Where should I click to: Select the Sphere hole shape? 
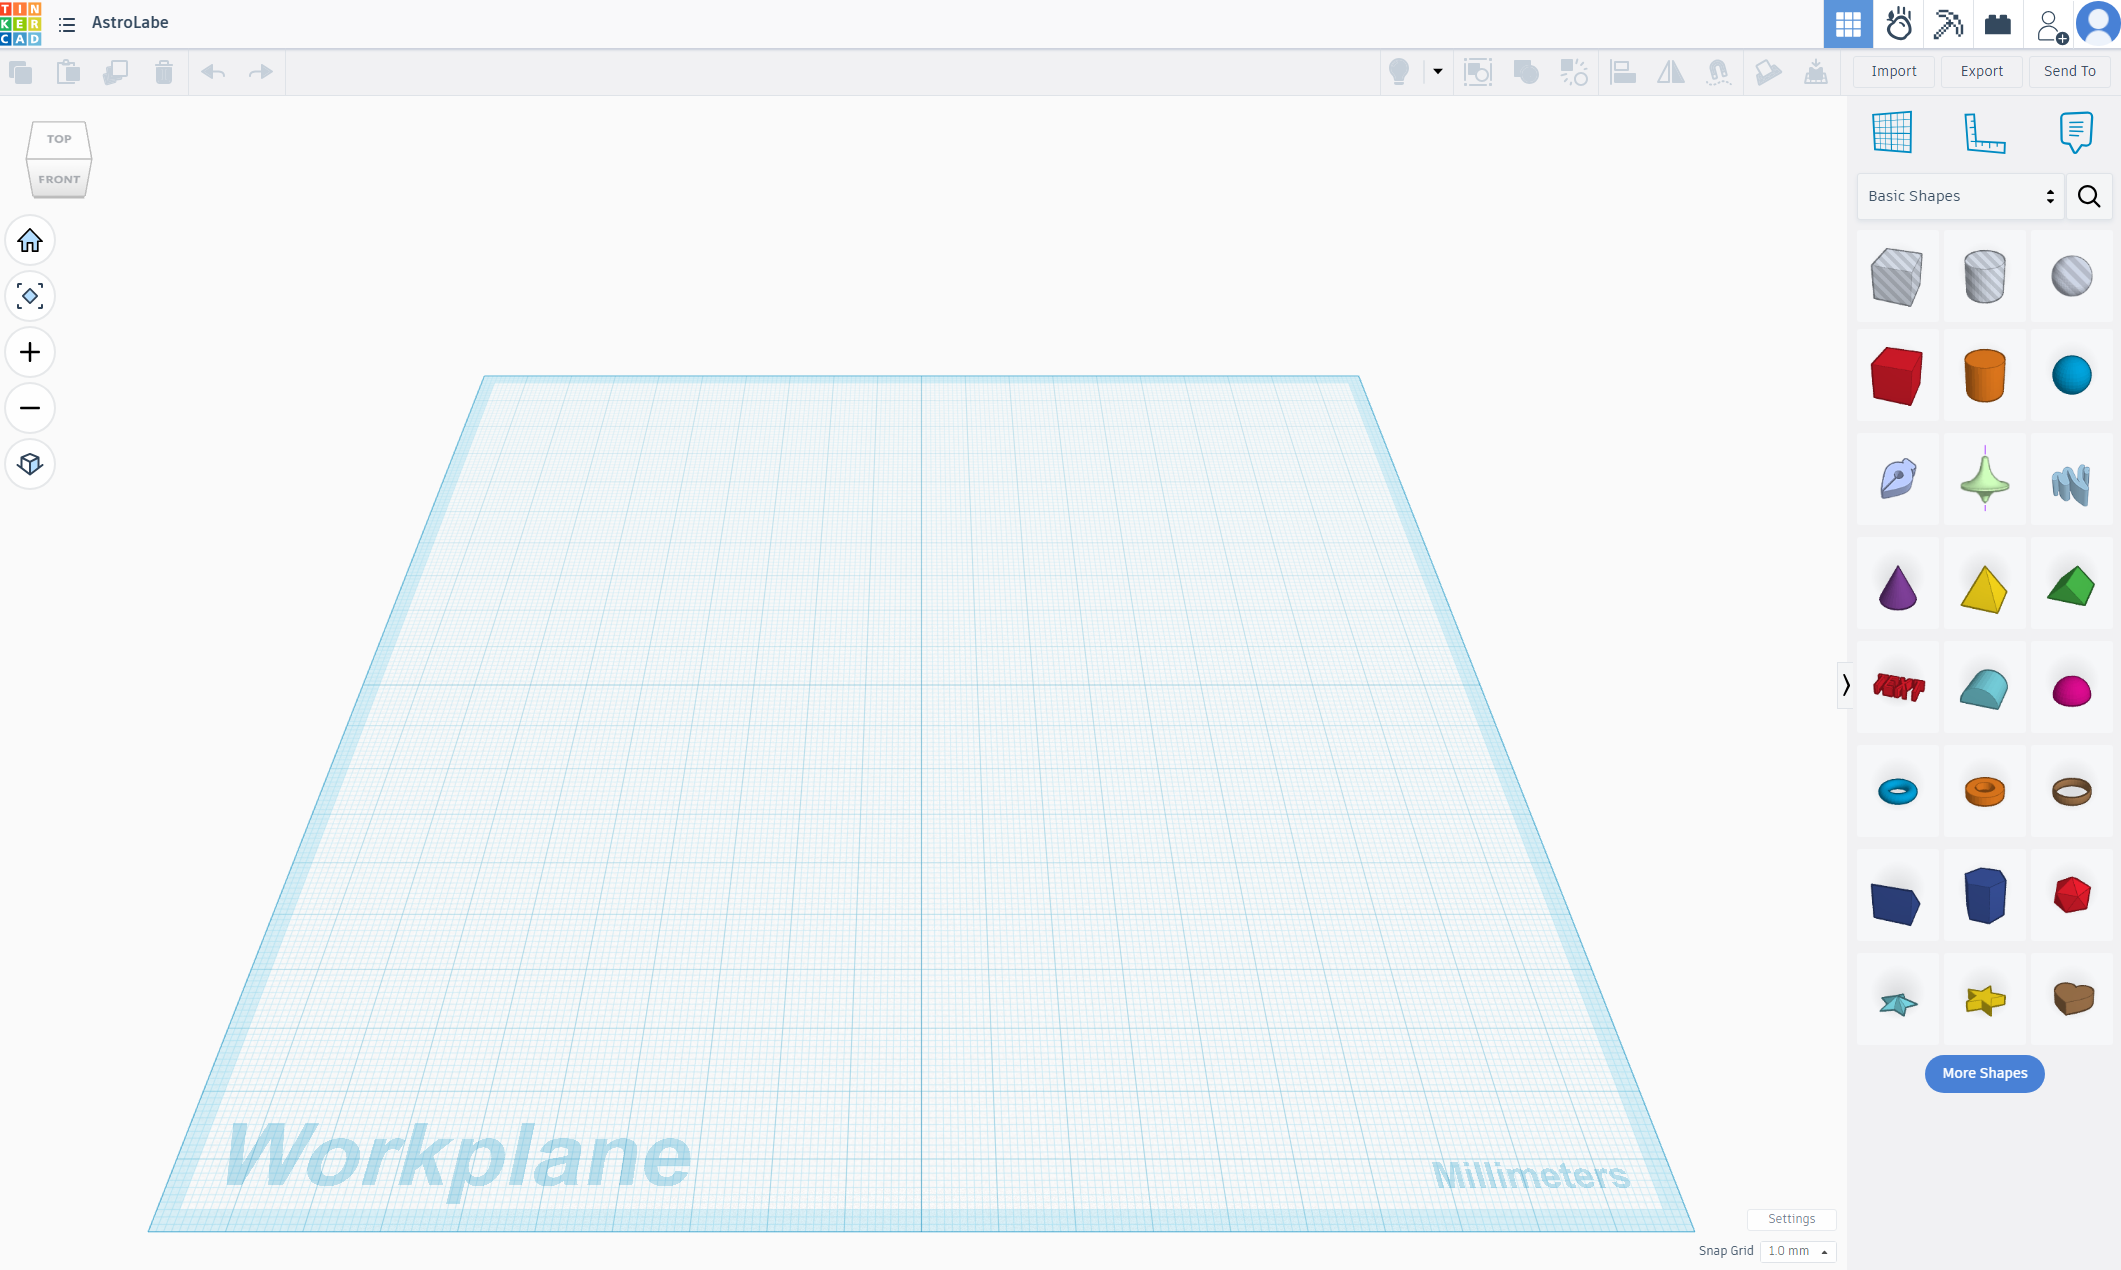point(2072,276)
